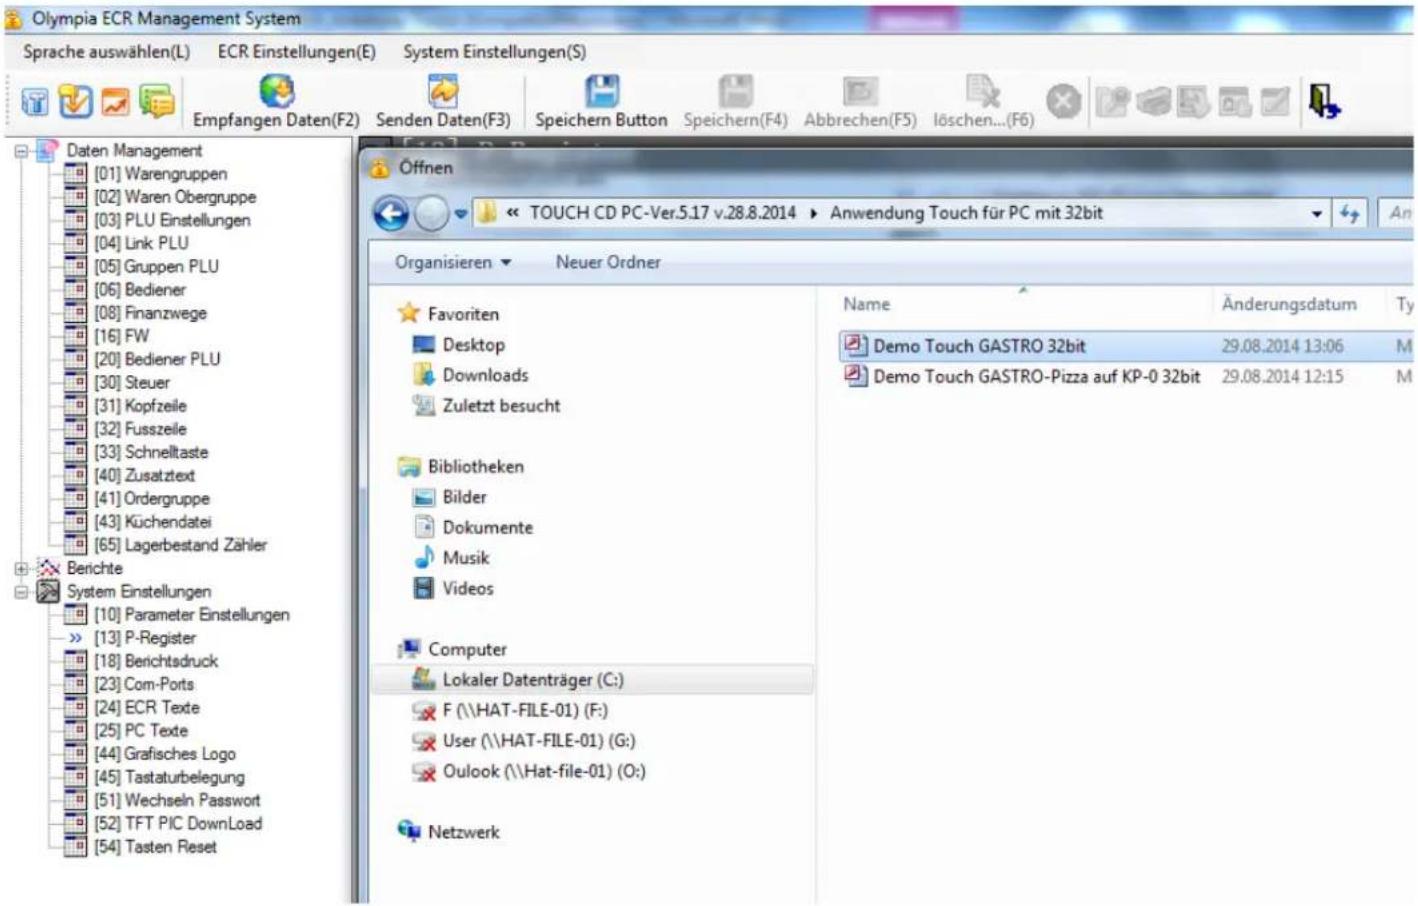The width and height of the screenshot is (1418, 906).
Task: Select [01] Warengruppen in tree
Action: (160, 174)
